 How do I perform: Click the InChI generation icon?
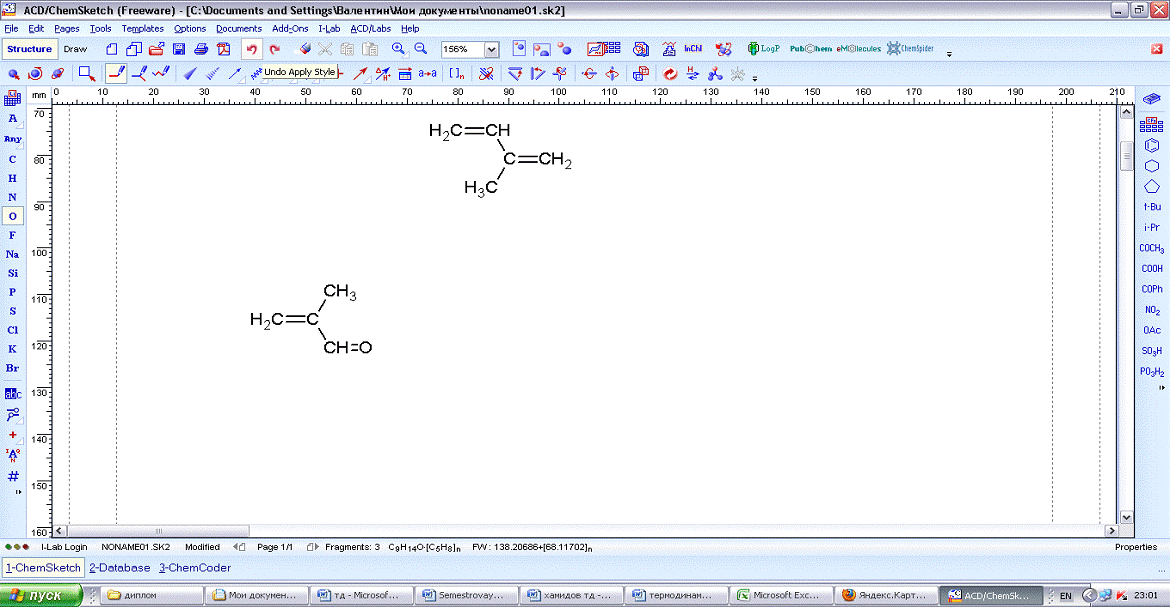pyautogui.click(x=692, y=49)
